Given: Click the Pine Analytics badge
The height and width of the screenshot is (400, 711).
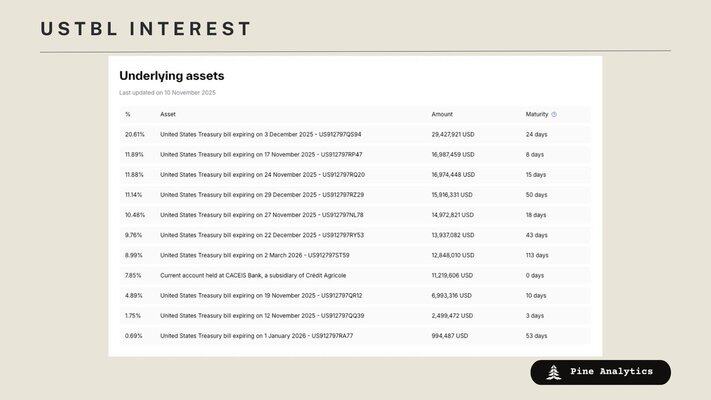Looking at the screenshot, I should coord(600,372).
